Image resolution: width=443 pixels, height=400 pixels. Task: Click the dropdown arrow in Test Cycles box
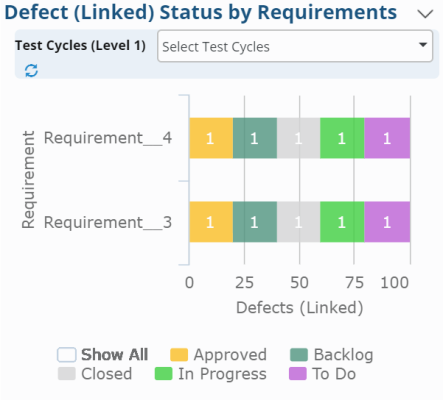[423, 45]
